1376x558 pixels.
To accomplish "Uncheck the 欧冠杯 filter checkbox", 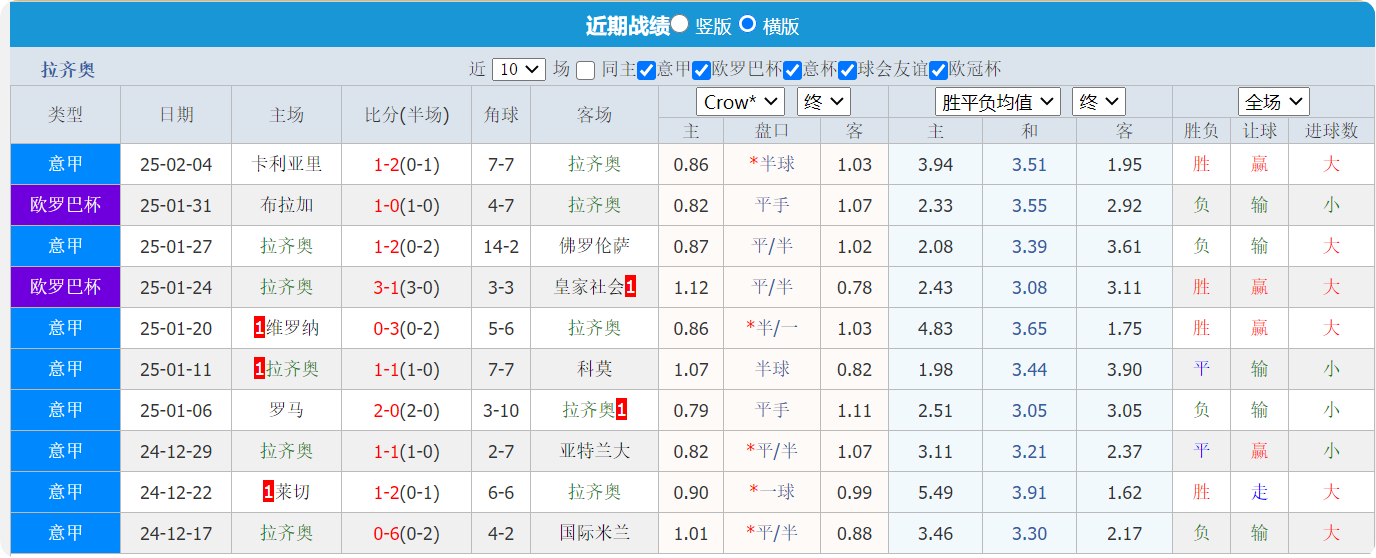I will click(938, 70).
